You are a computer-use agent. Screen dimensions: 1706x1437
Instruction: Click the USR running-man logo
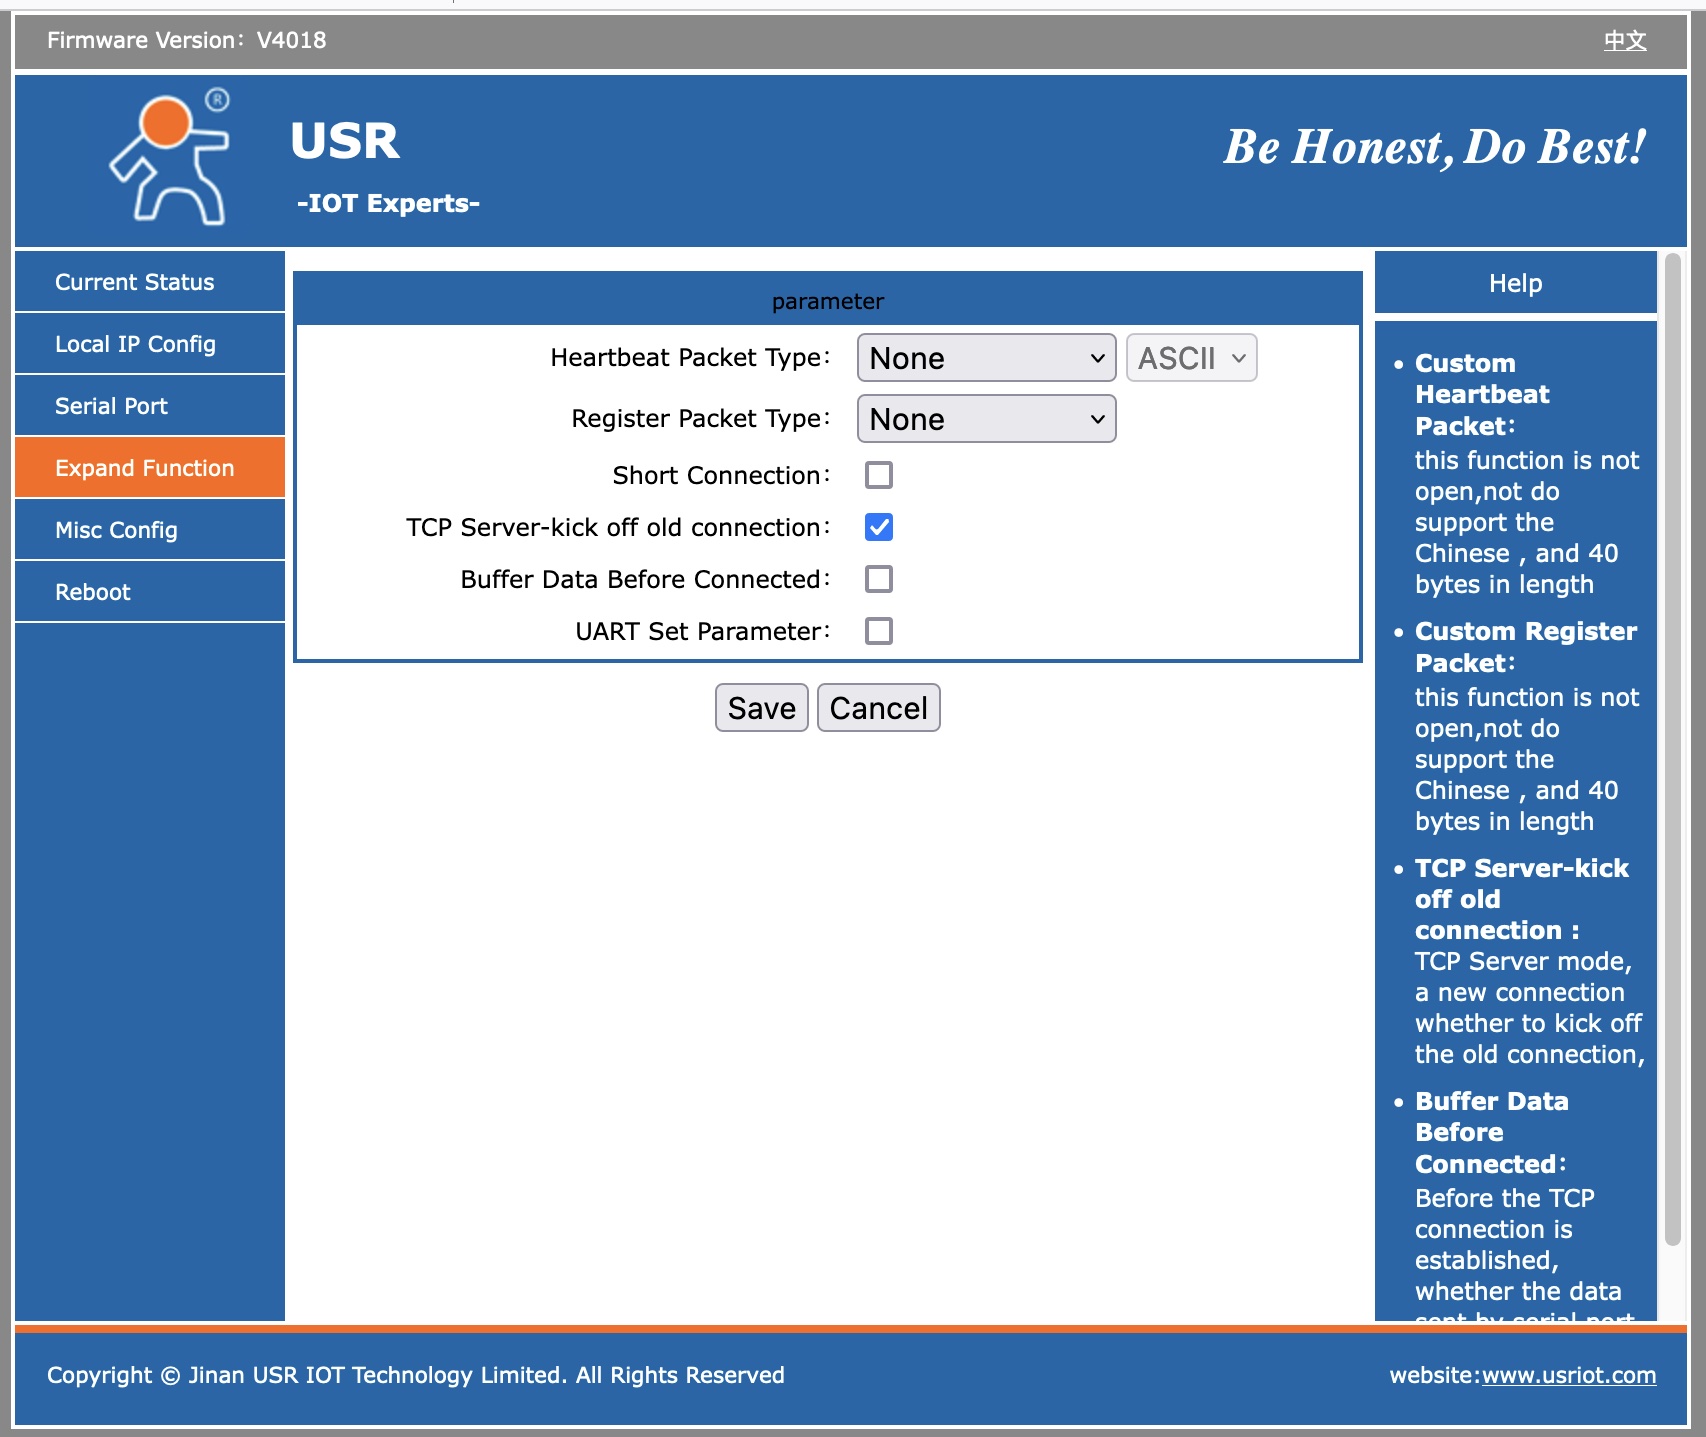click(172, 158)
